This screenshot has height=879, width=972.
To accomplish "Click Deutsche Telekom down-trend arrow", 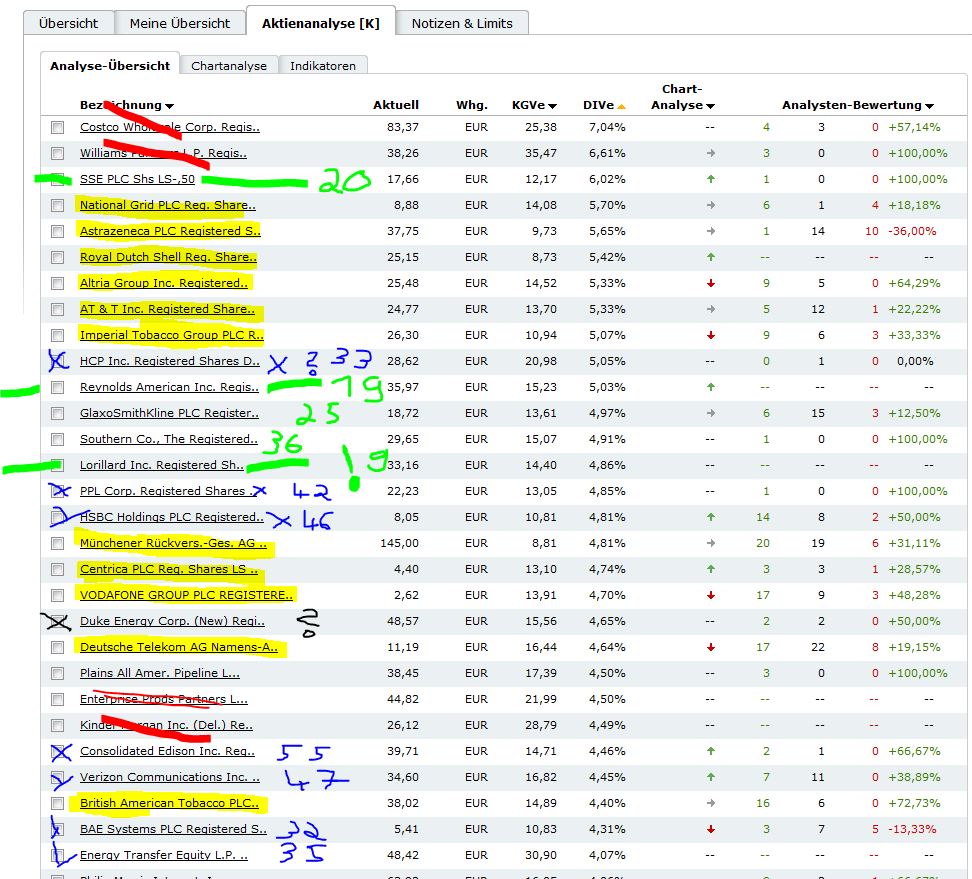I will [x=710, y=647].
